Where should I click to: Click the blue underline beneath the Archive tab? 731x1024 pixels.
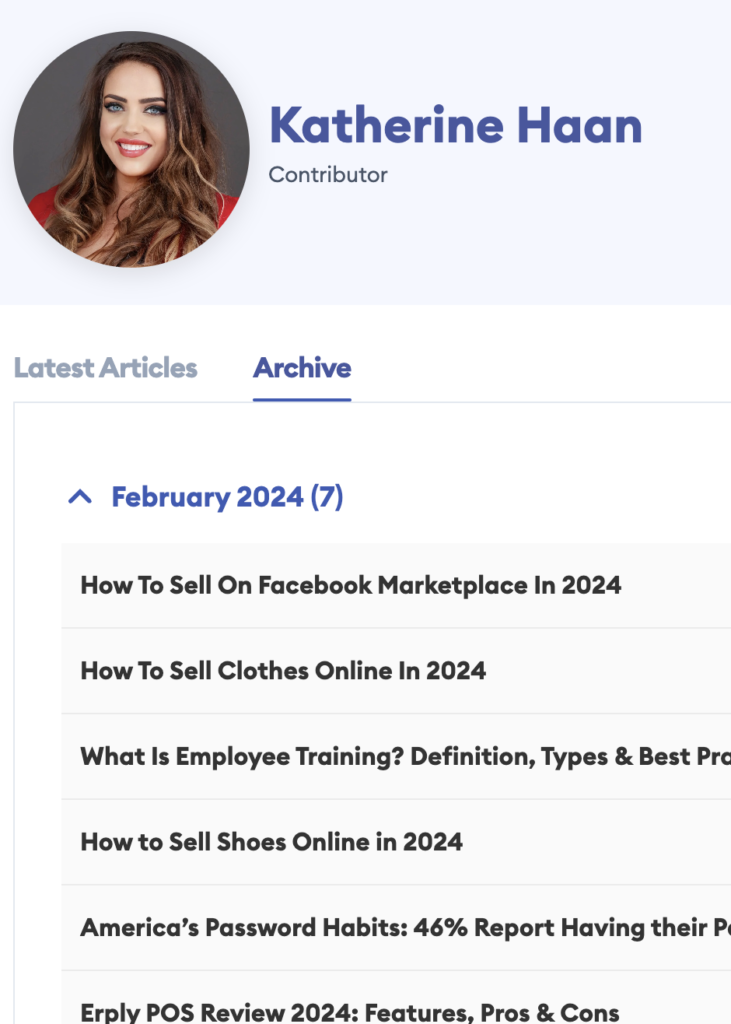(302, 399)
